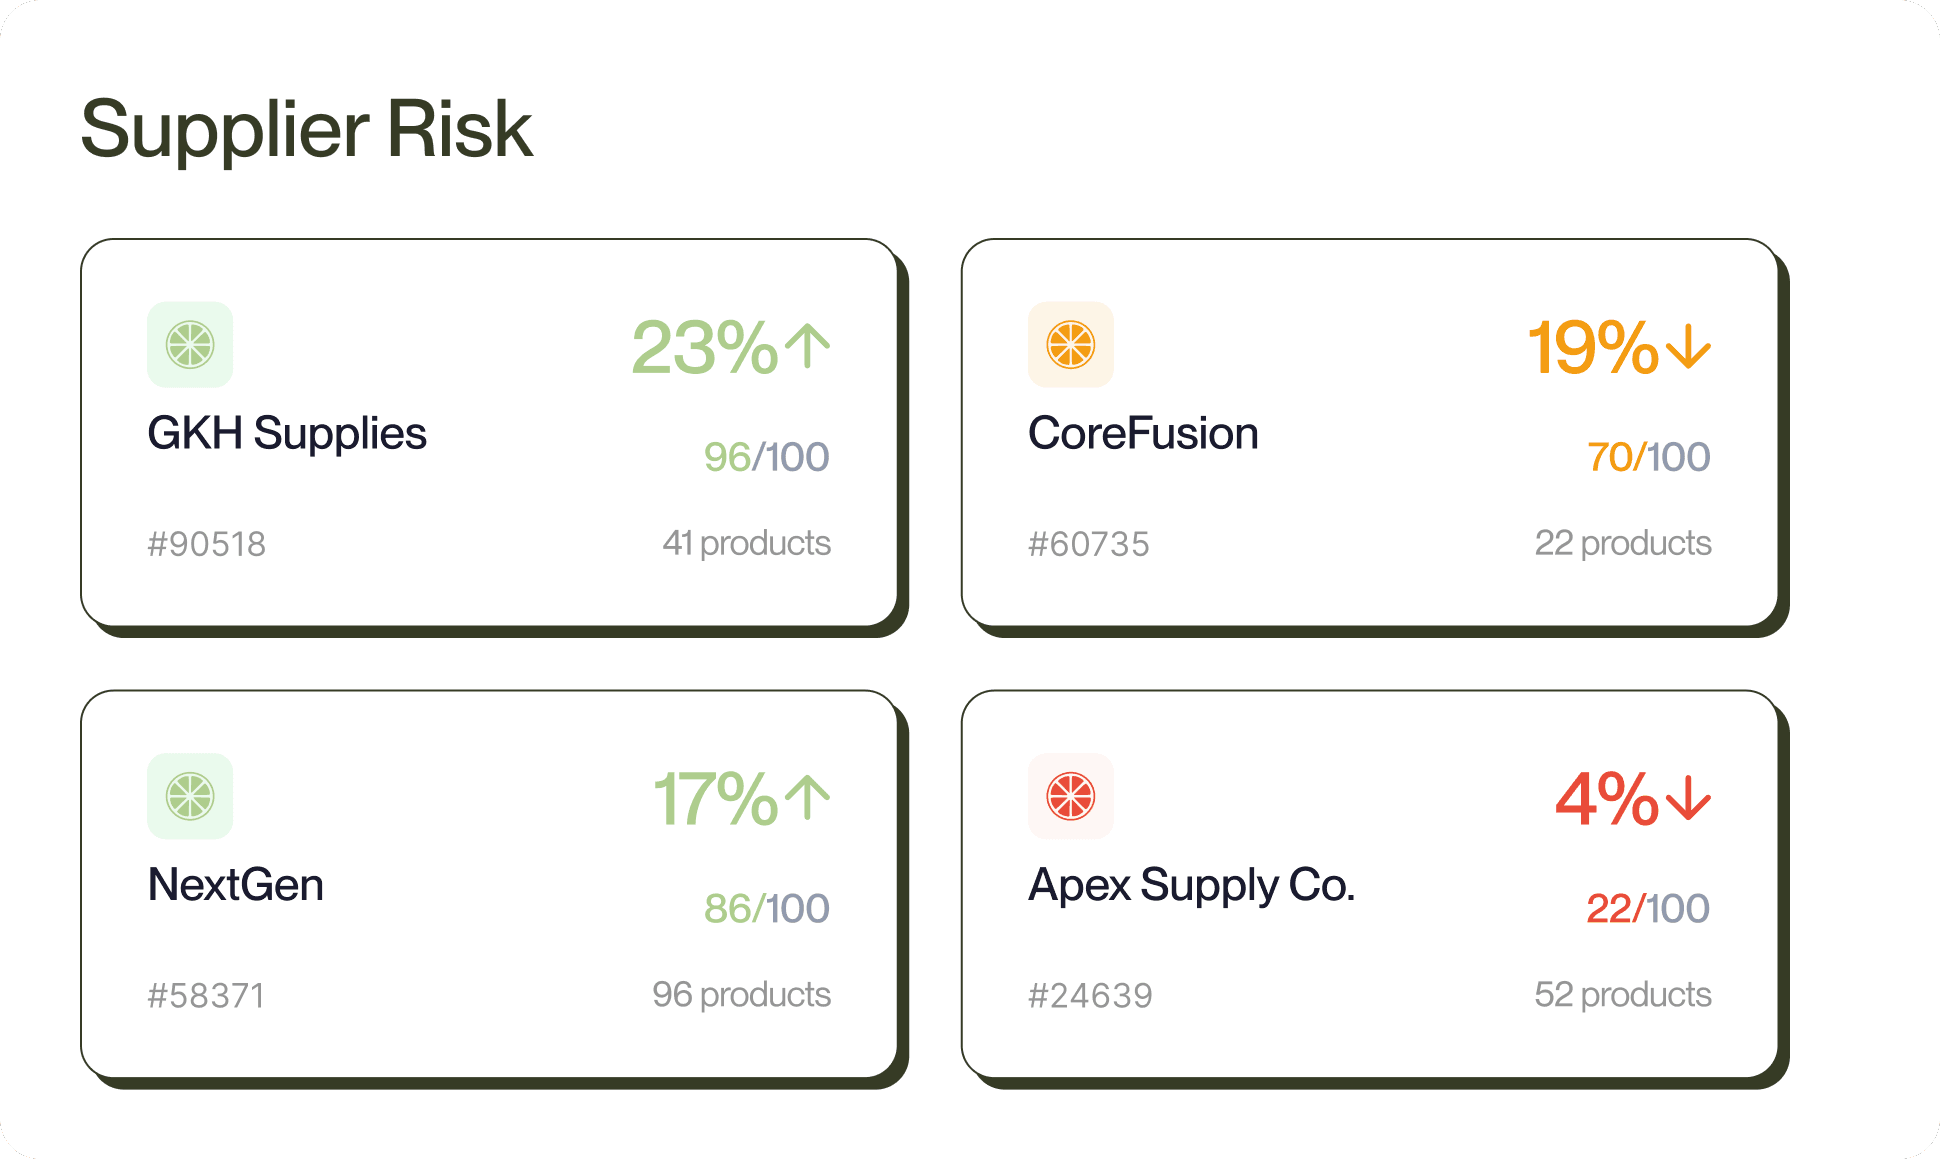
Task: Click the green lime icon on GKH Supplies card
Action: (x=189, y=344)
